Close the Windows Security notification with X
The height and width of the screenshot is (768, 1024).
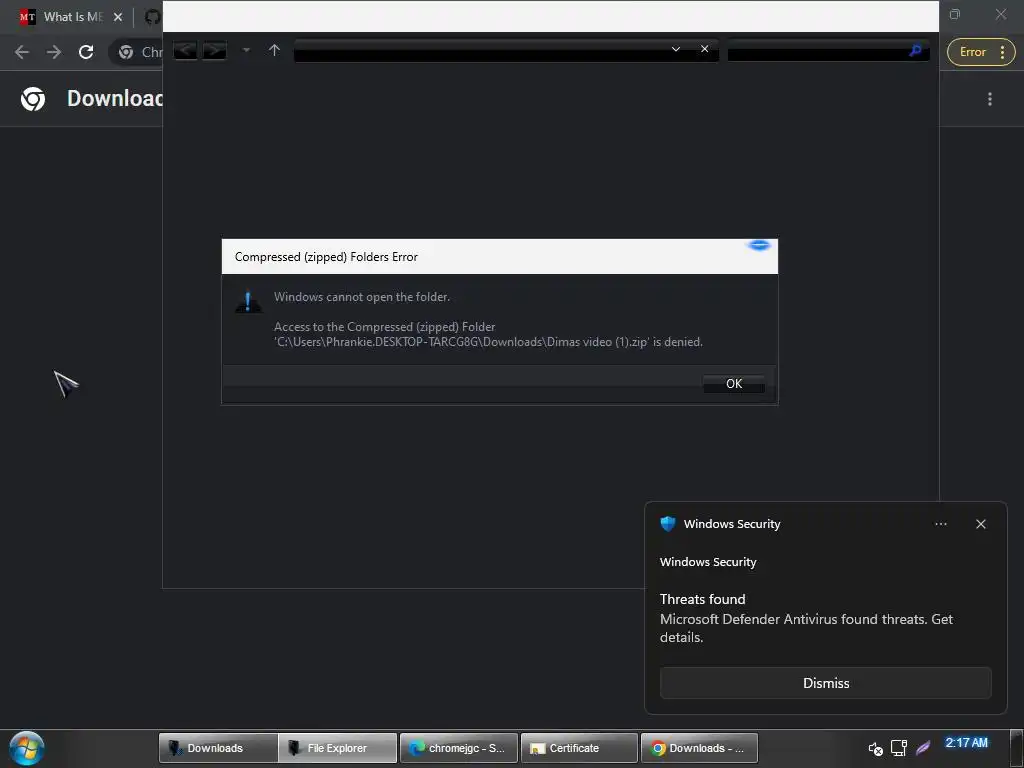pyautogui.click(x=980, y=524)
